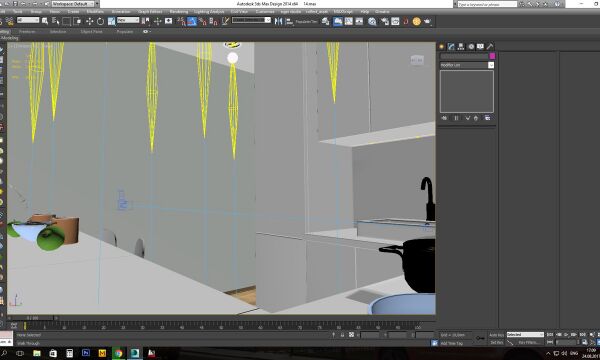Go to the start frame
Screen dimensions: 600x360
550,334
